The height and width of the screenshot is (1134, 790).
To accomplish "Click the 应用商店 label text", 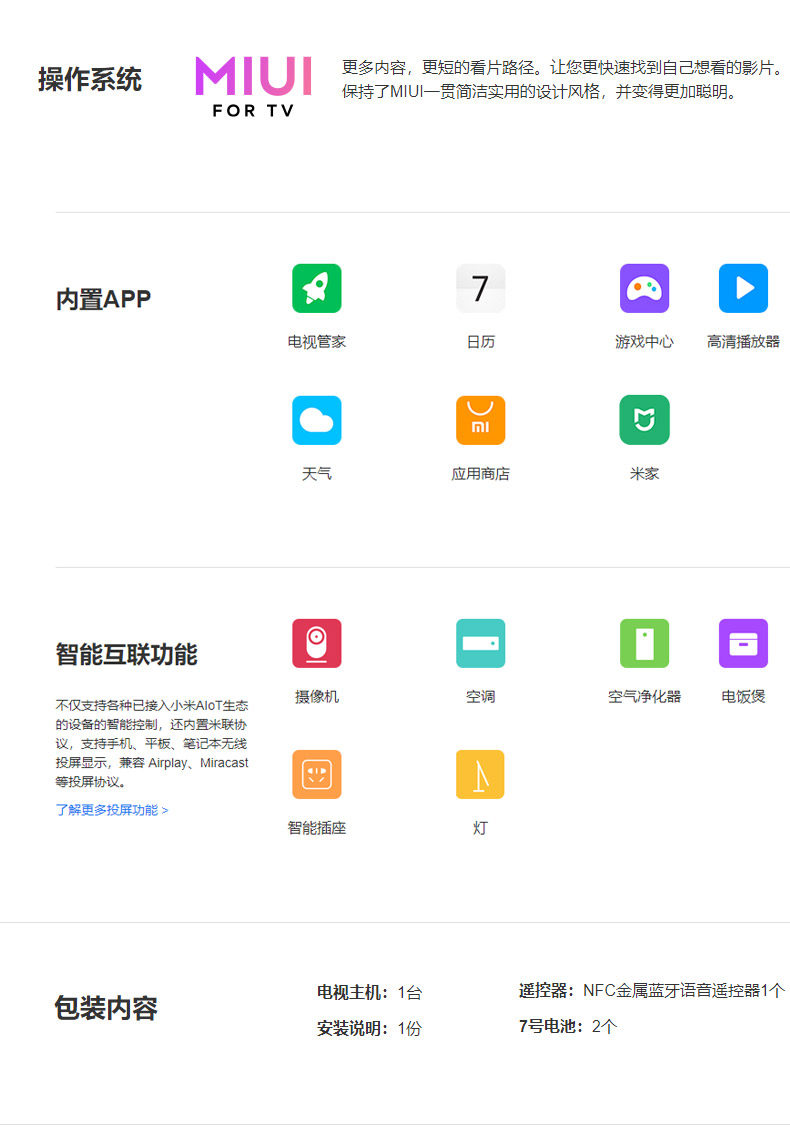I will click(480, 474).
